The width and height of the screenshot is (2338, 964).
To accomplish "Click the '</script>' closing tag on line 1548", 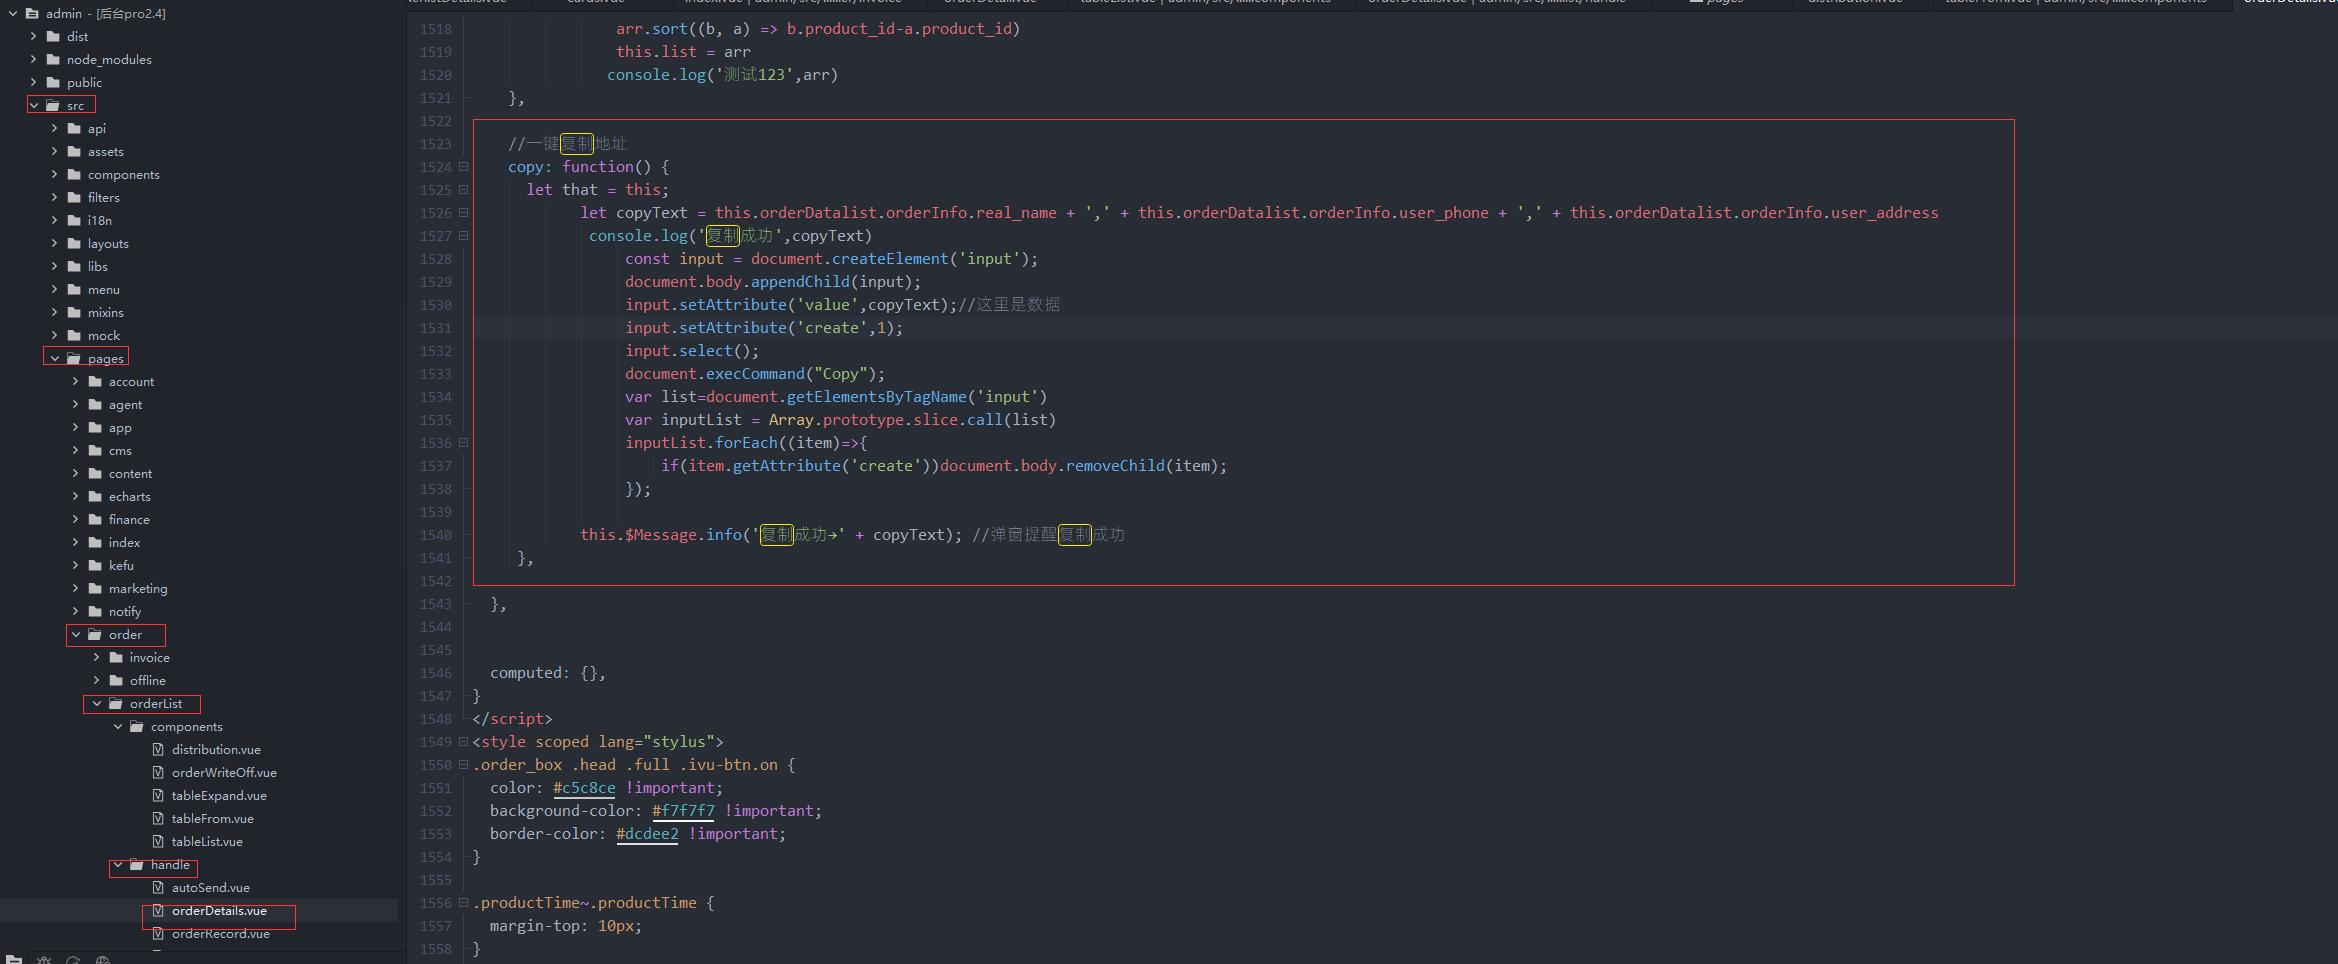I will click(x=512, y=719).
